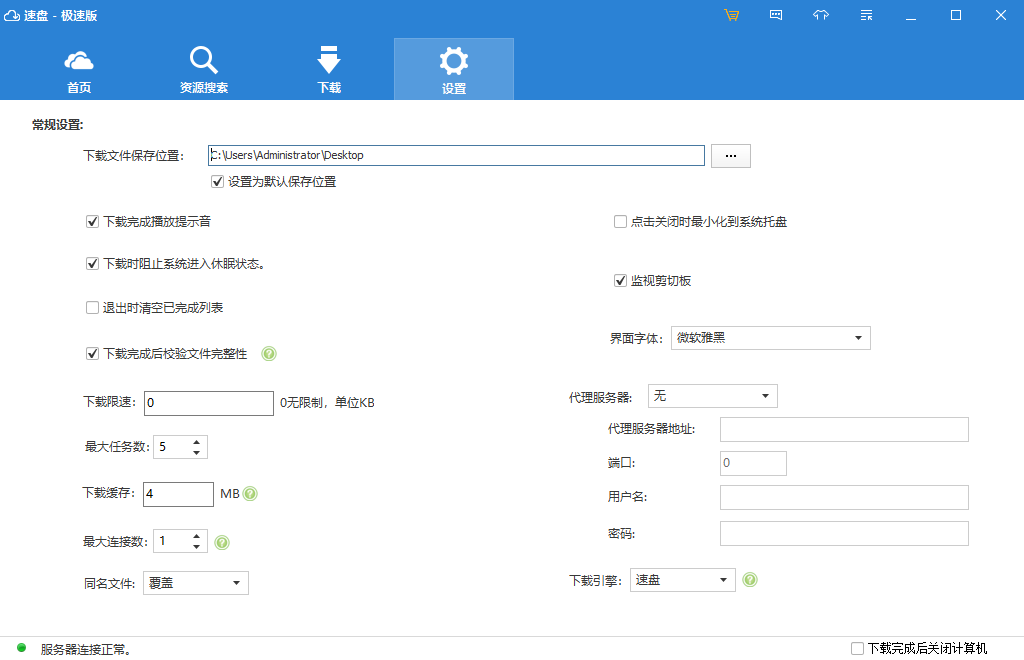This screenshot has height=660, width=1024.
Task: Click the cloud logo next to 速盘 title
Action: 12,15
